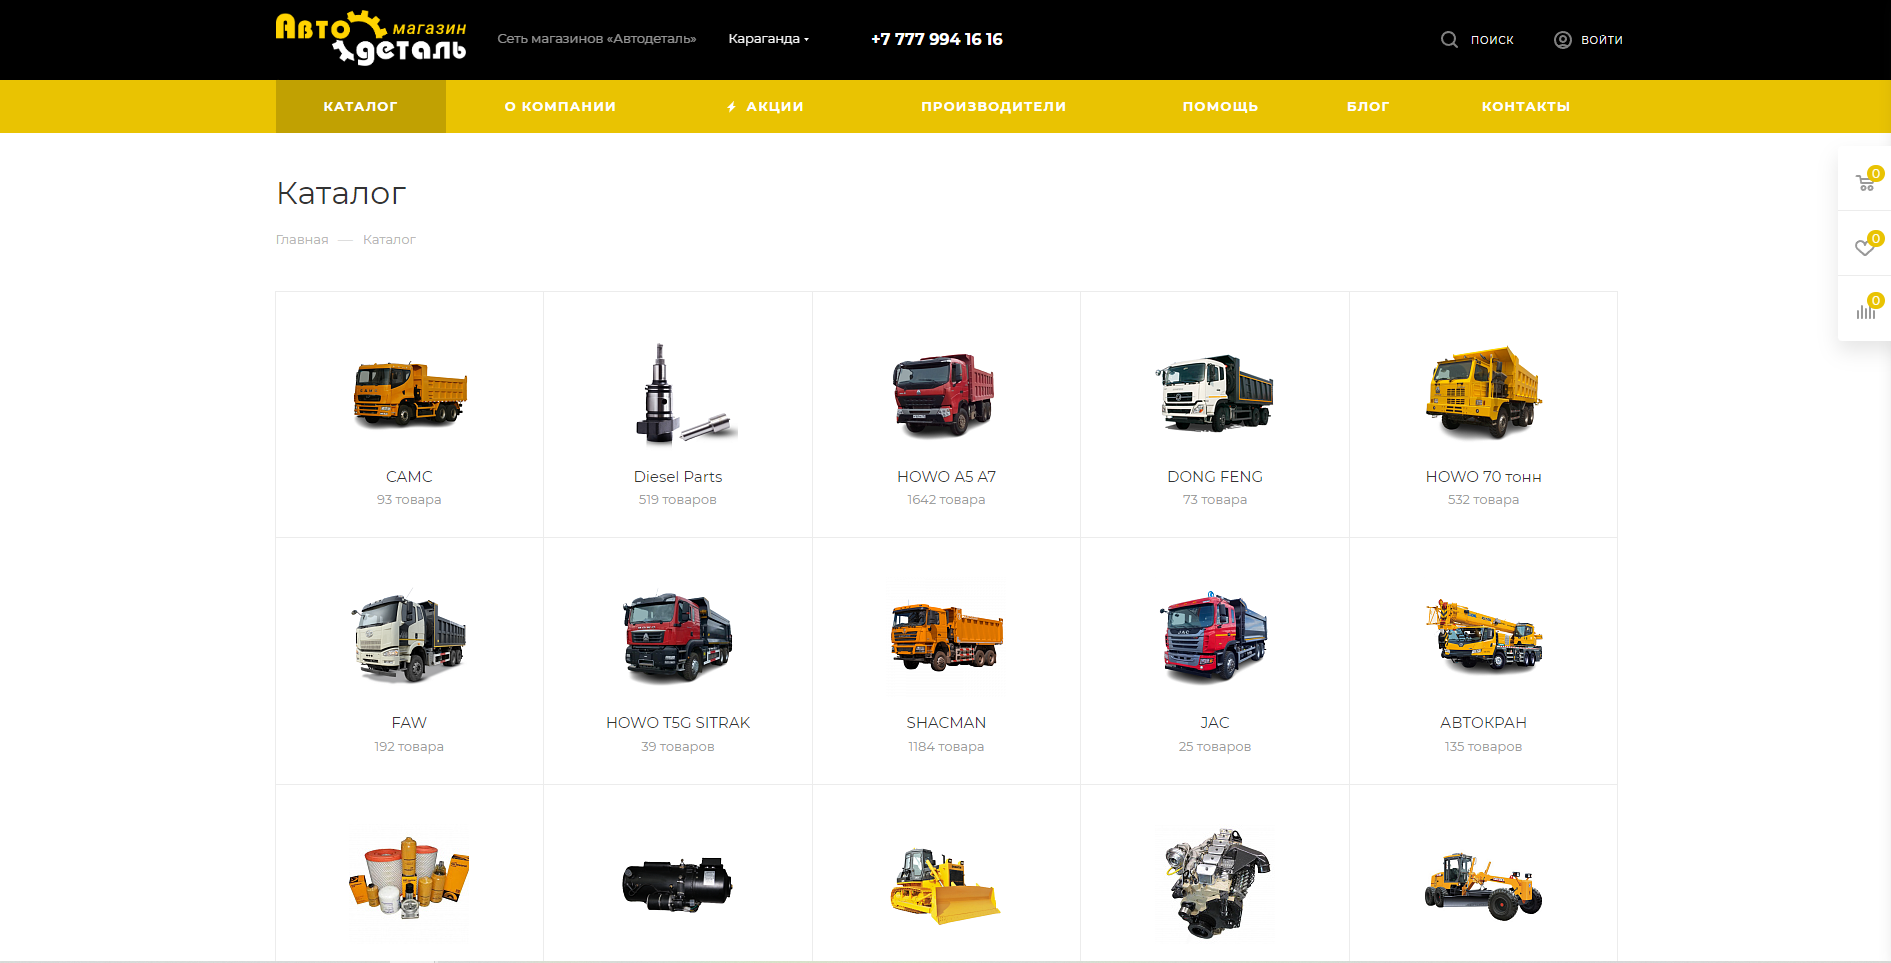Expand the Караганда city dropdown
1891x963 pixels.
tap(768, 39)
